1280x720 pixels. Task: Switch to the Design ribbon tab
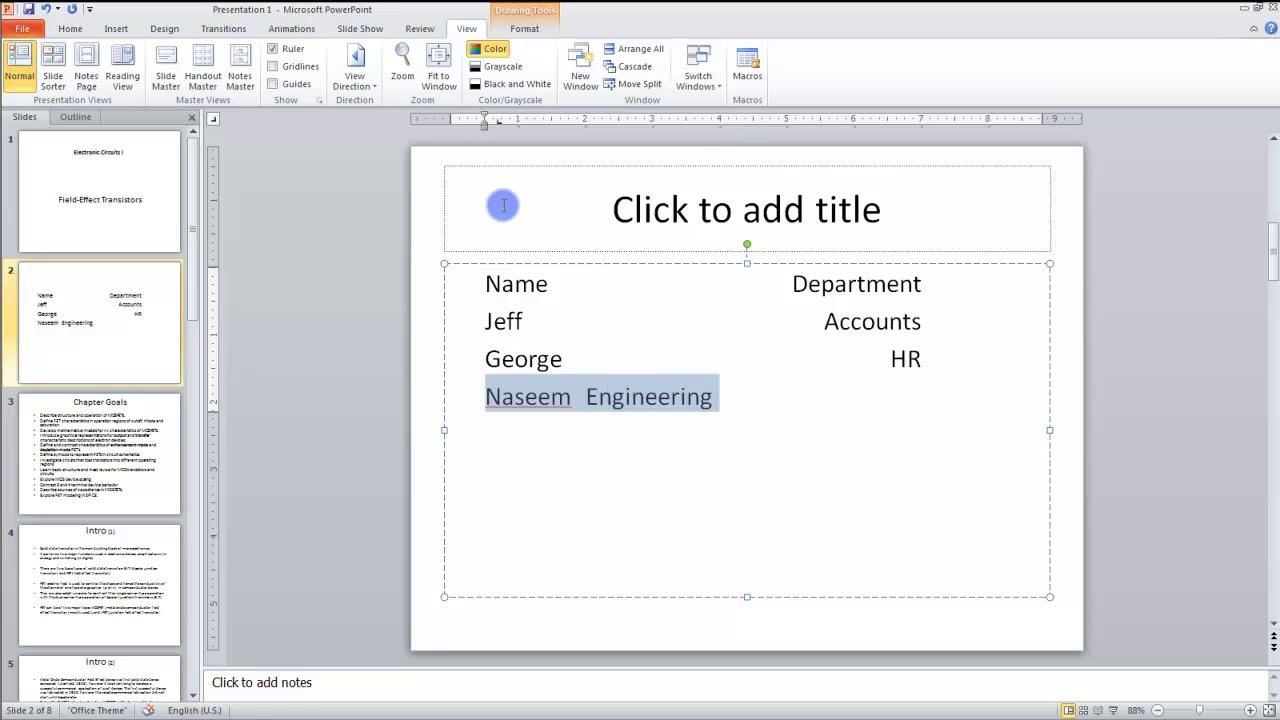[x=164, y=29]
